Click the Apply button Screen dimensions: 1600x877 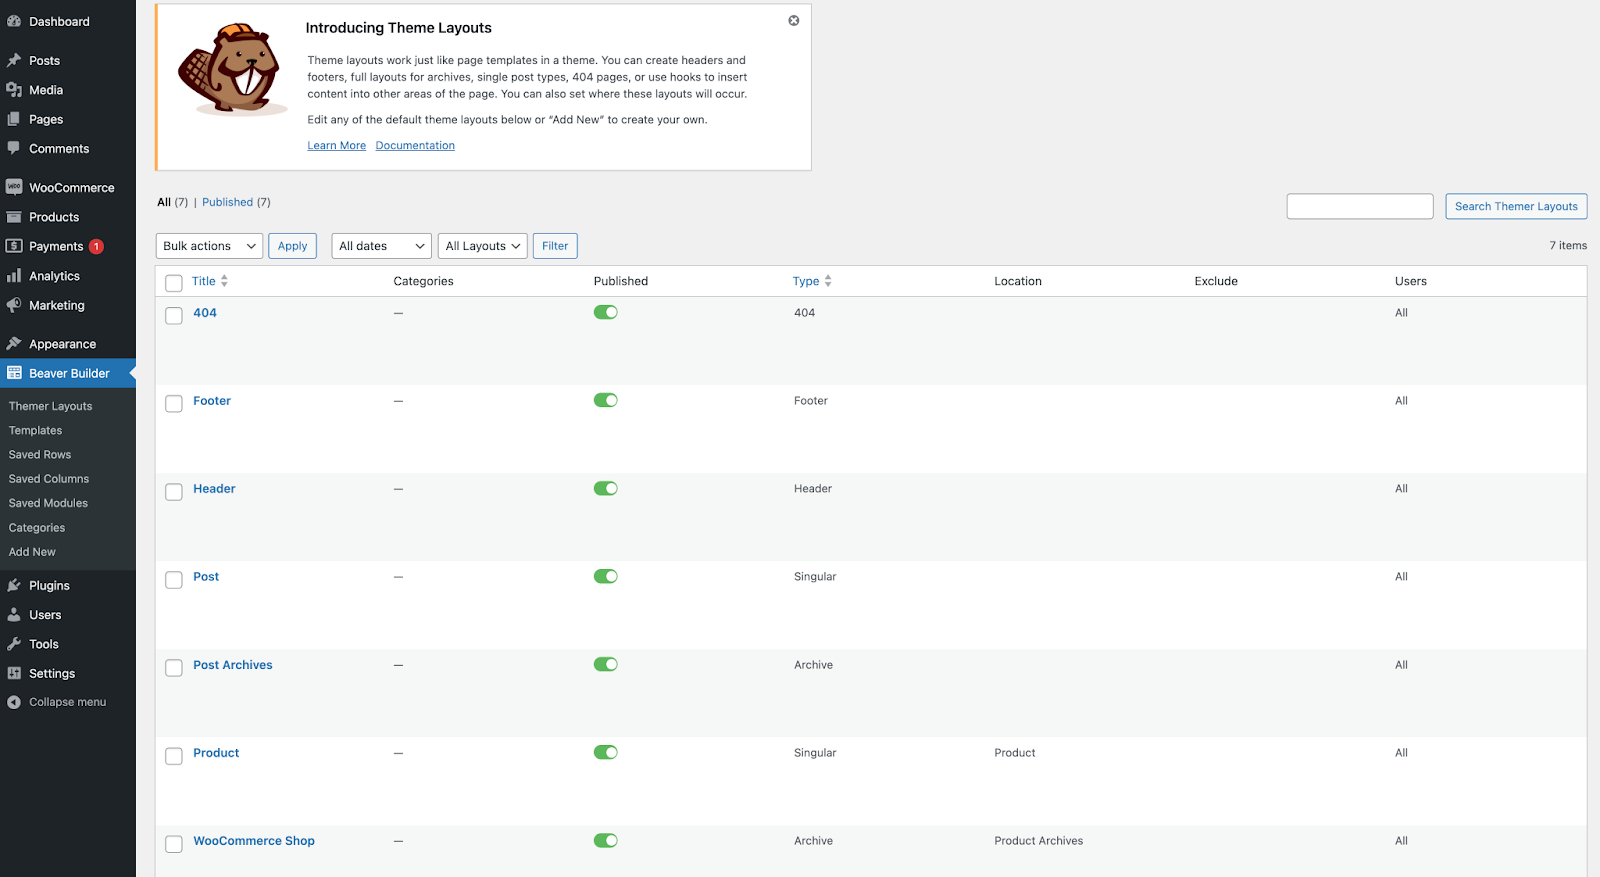pos(293,246)
